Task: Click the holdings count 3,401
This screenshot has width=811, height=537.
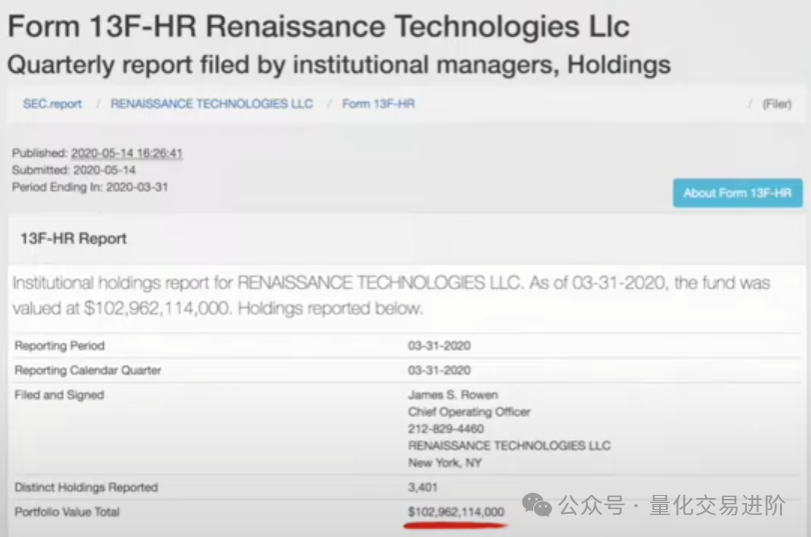Action: (x=423, y=487)
